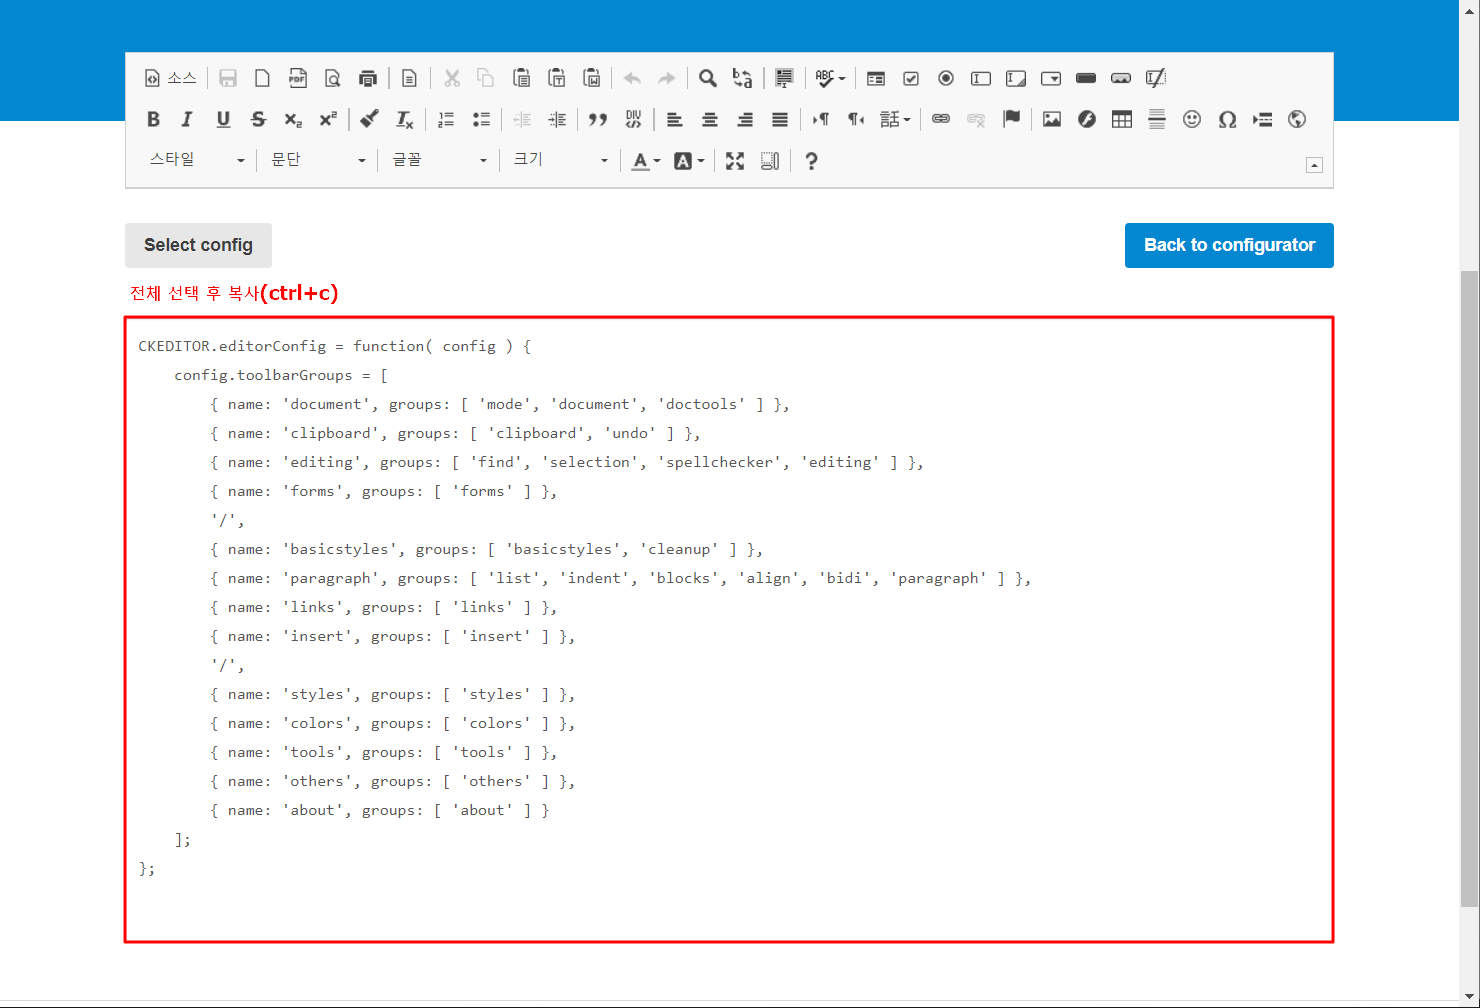Click the copy formatting paintbrush icon
This screenshot has height=1008, width=1480.
point(369,119)
